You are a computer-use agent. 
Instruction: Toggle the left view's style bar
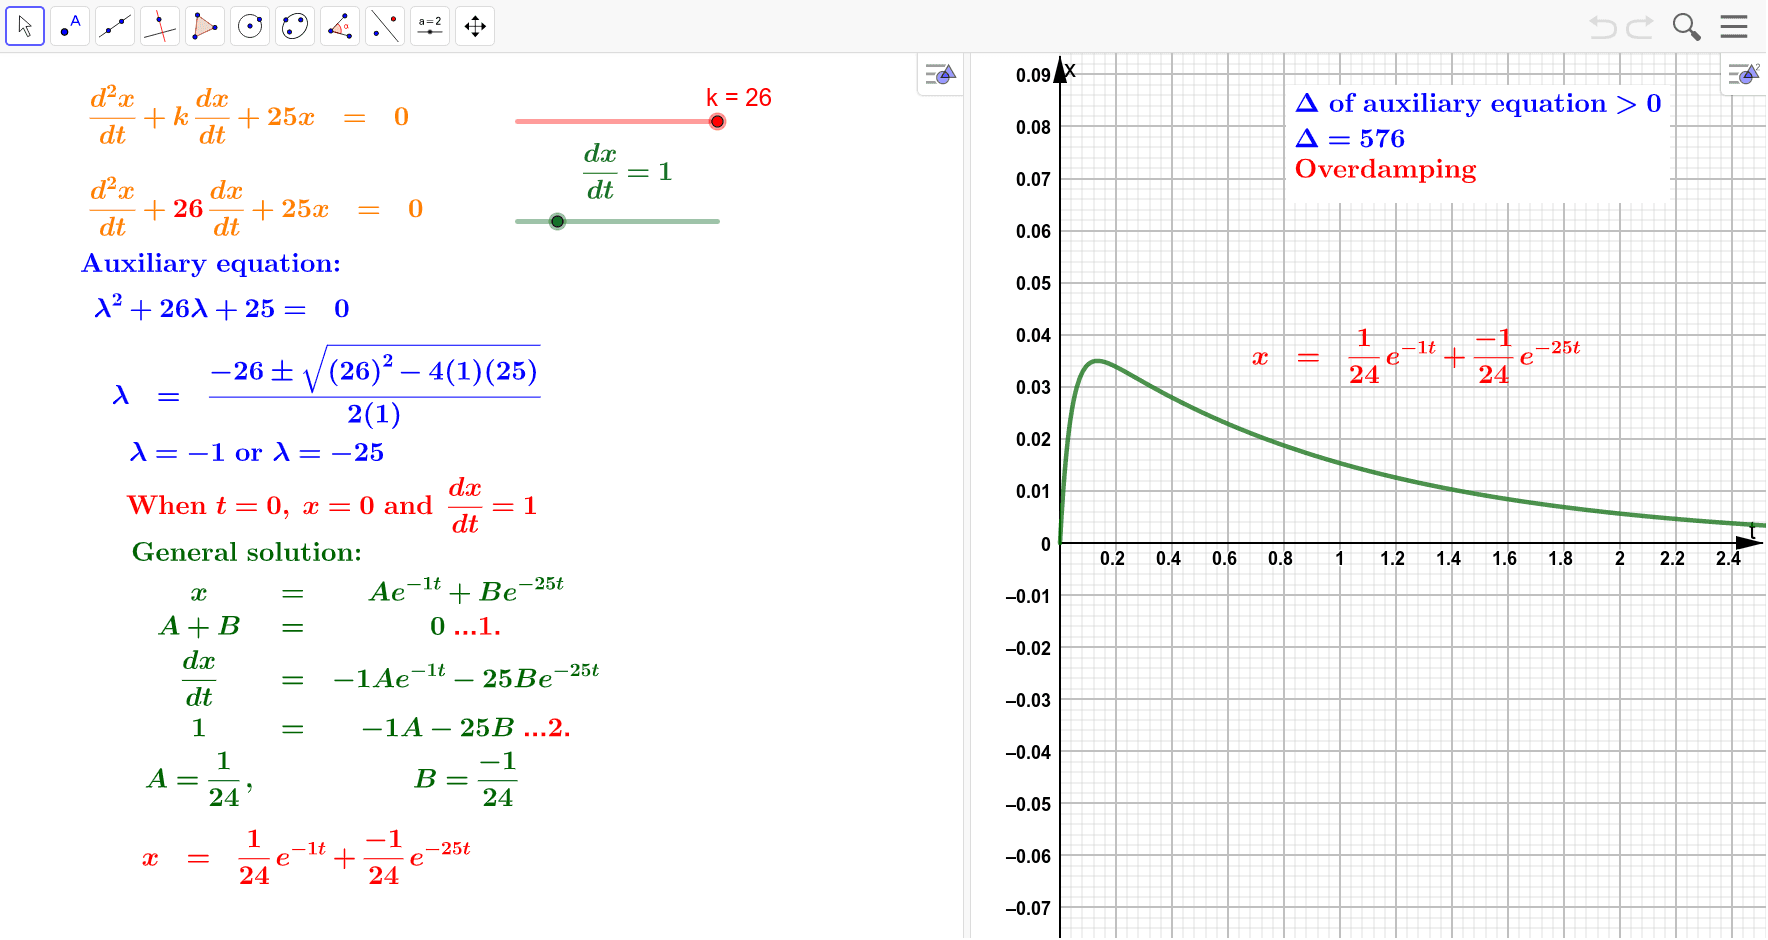tap(940, 75)
